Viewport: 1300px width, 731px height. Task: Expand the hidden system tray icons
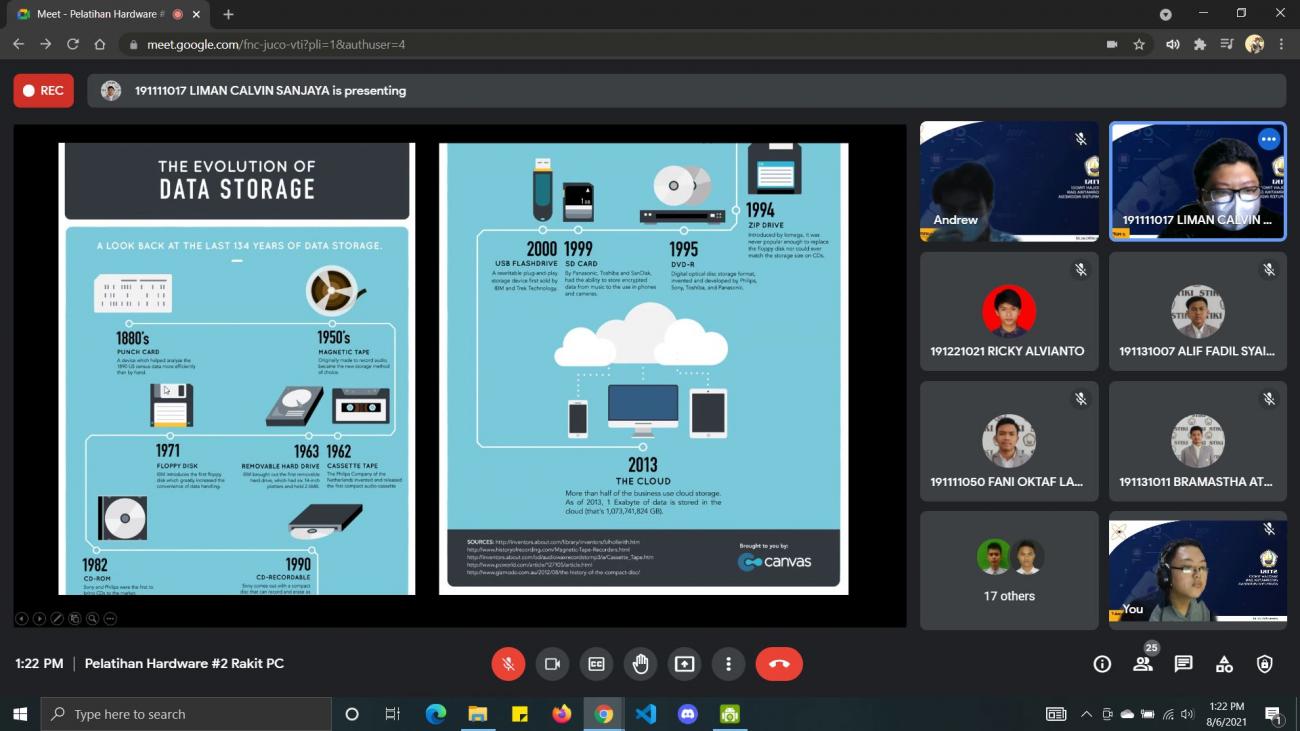(1086, 714)
